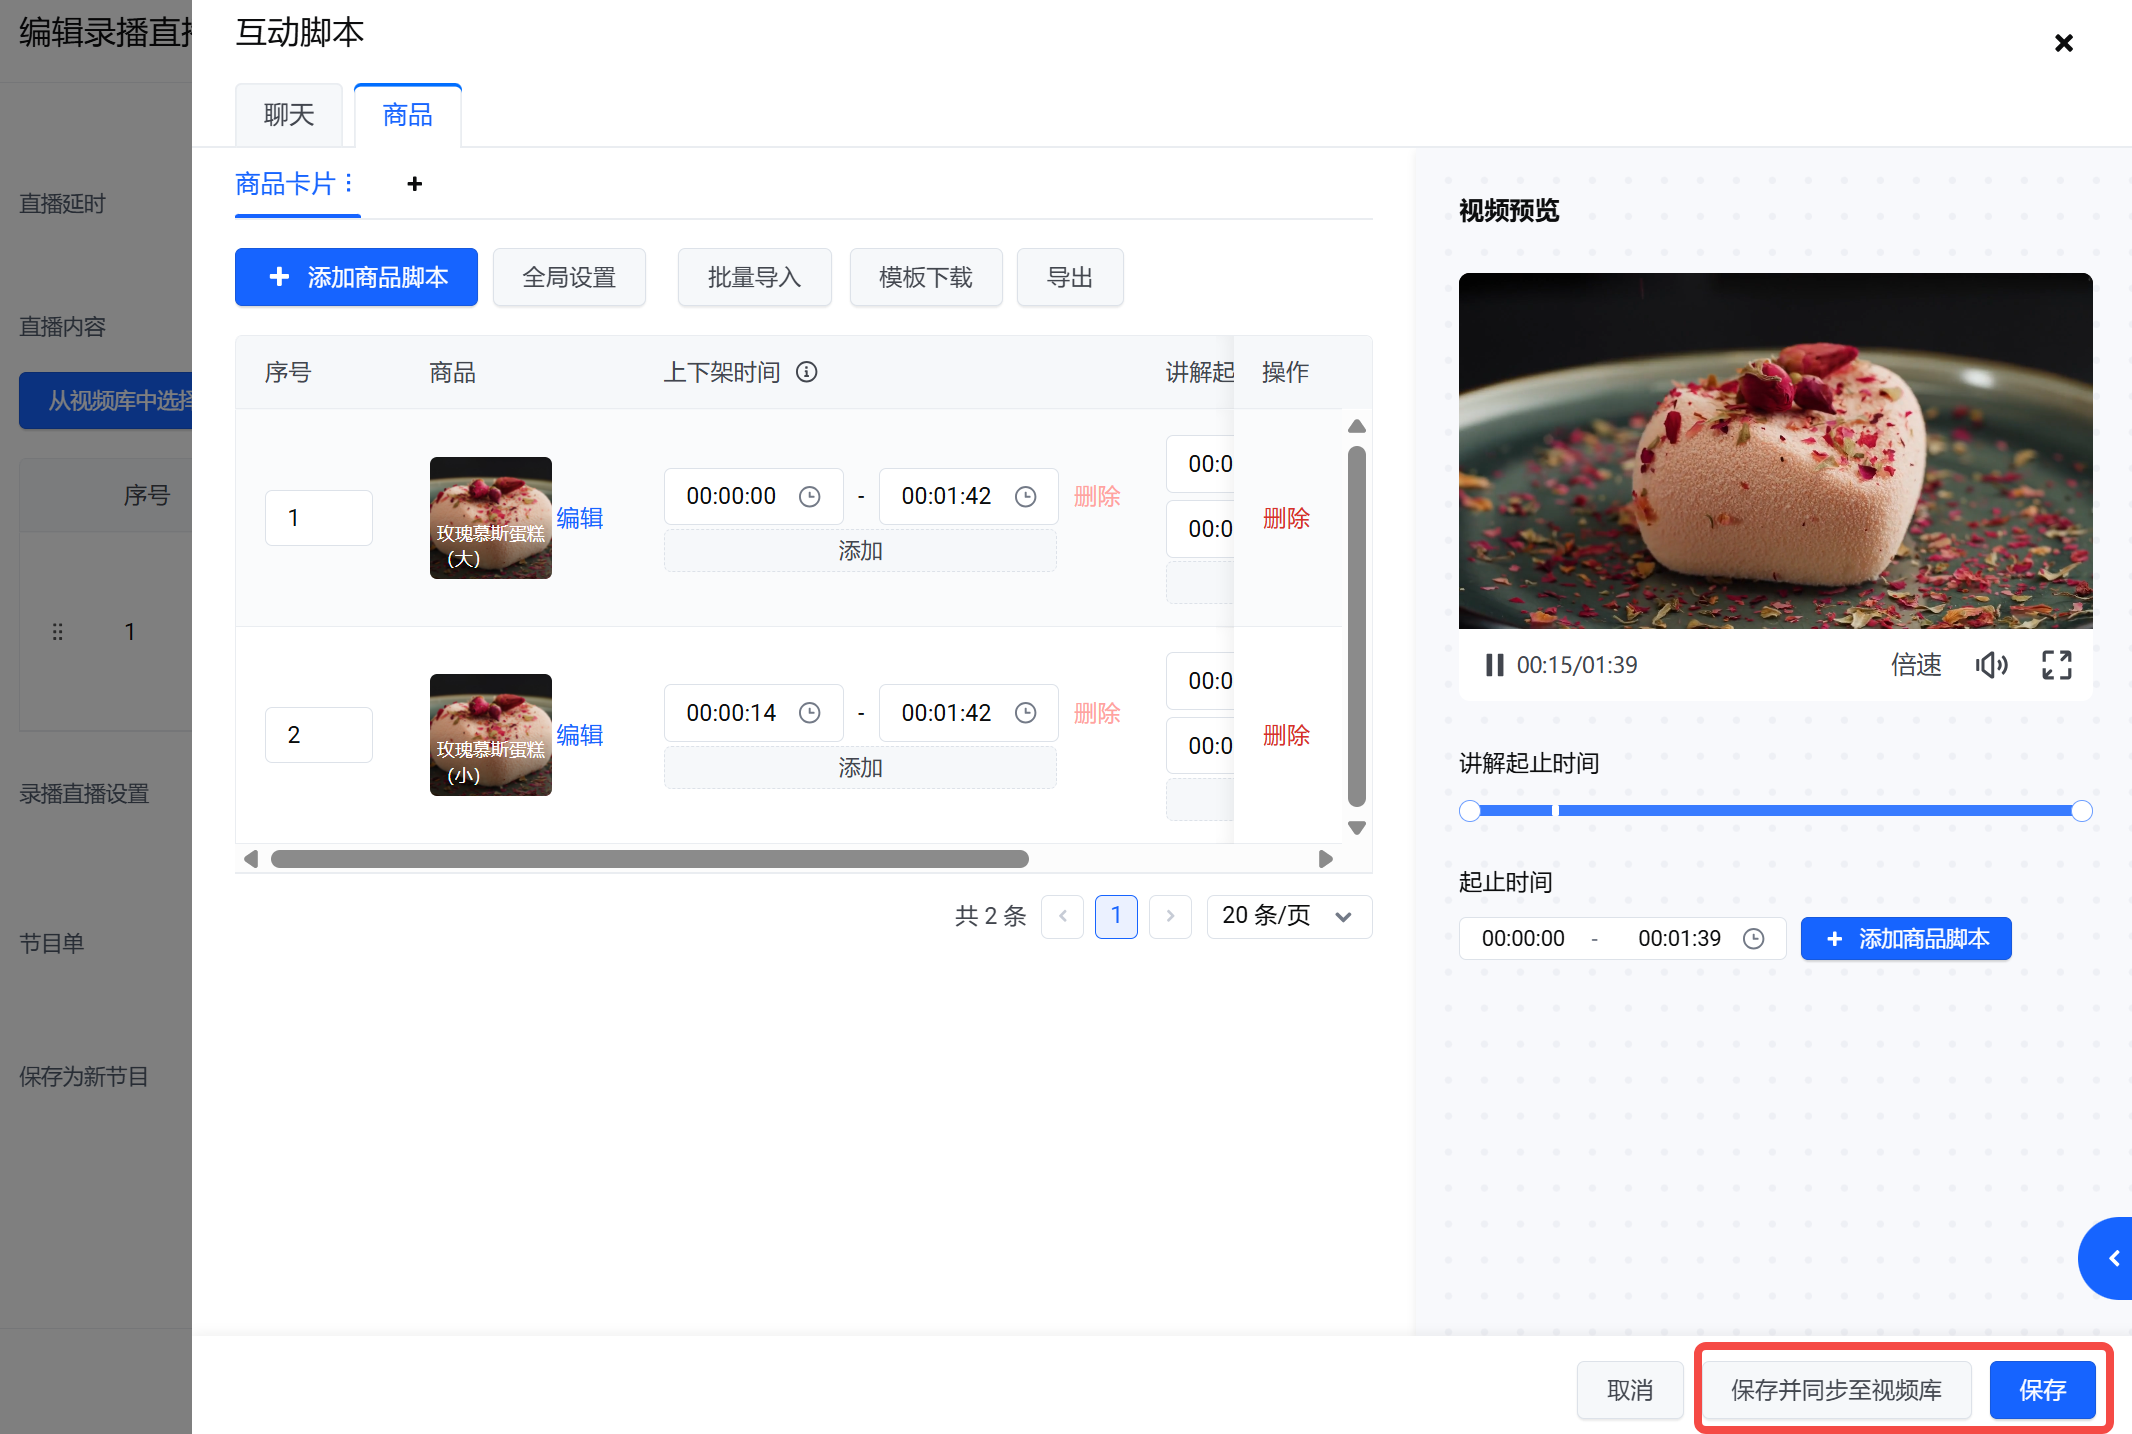Switch to the 聊天 tab
The image size is (2132, 1434).
tap(289, 115)
